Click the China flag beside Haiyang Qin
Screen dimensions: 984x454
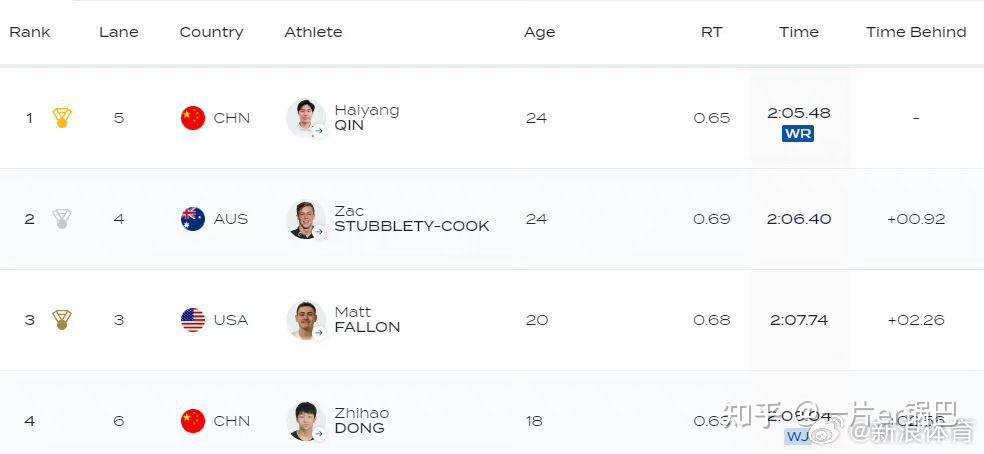[x=193, y=118]
